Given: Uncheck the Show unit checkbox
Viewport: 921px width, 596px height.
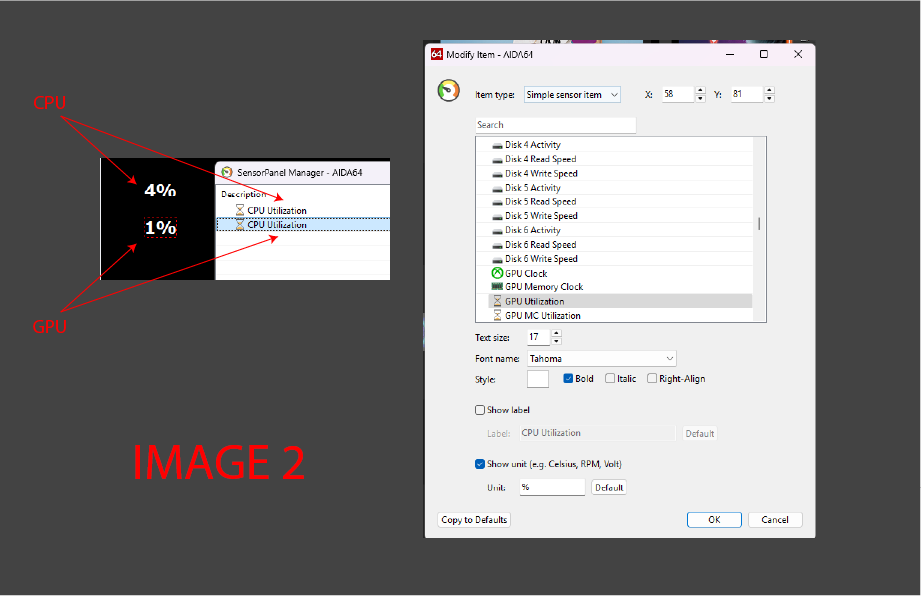Looking at the screenshot, I should tap(480, 464).
